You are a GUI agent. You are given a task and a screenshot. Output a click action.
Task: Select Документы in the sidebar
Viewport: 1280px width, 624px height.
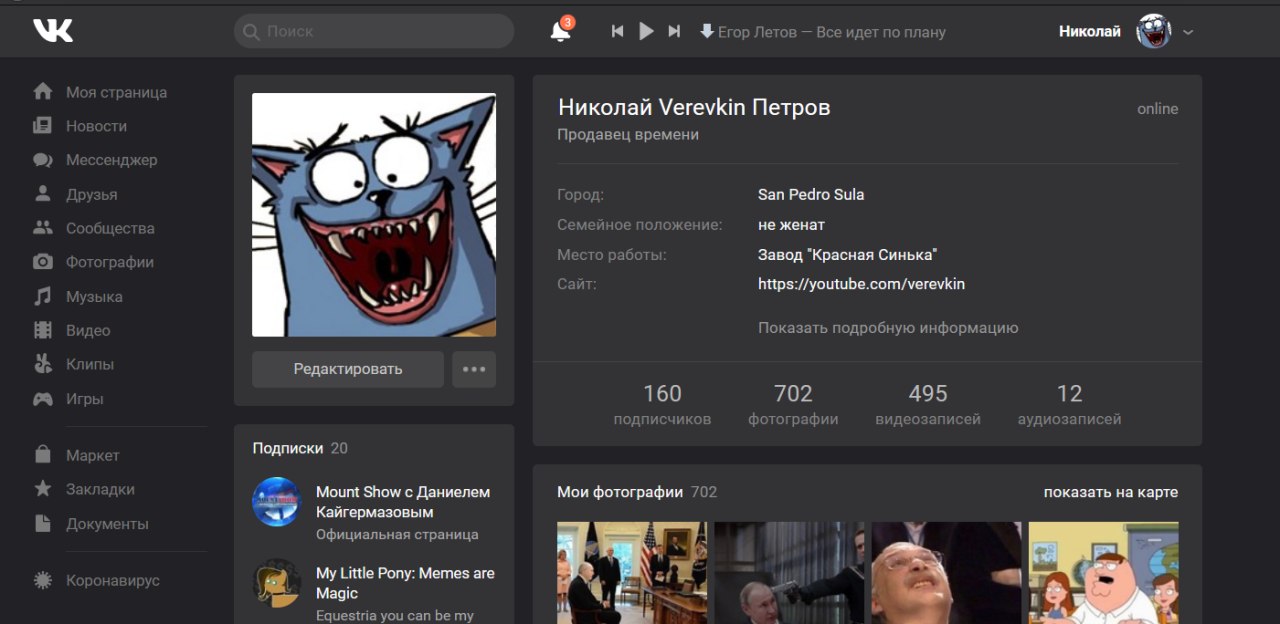[107, 523]
